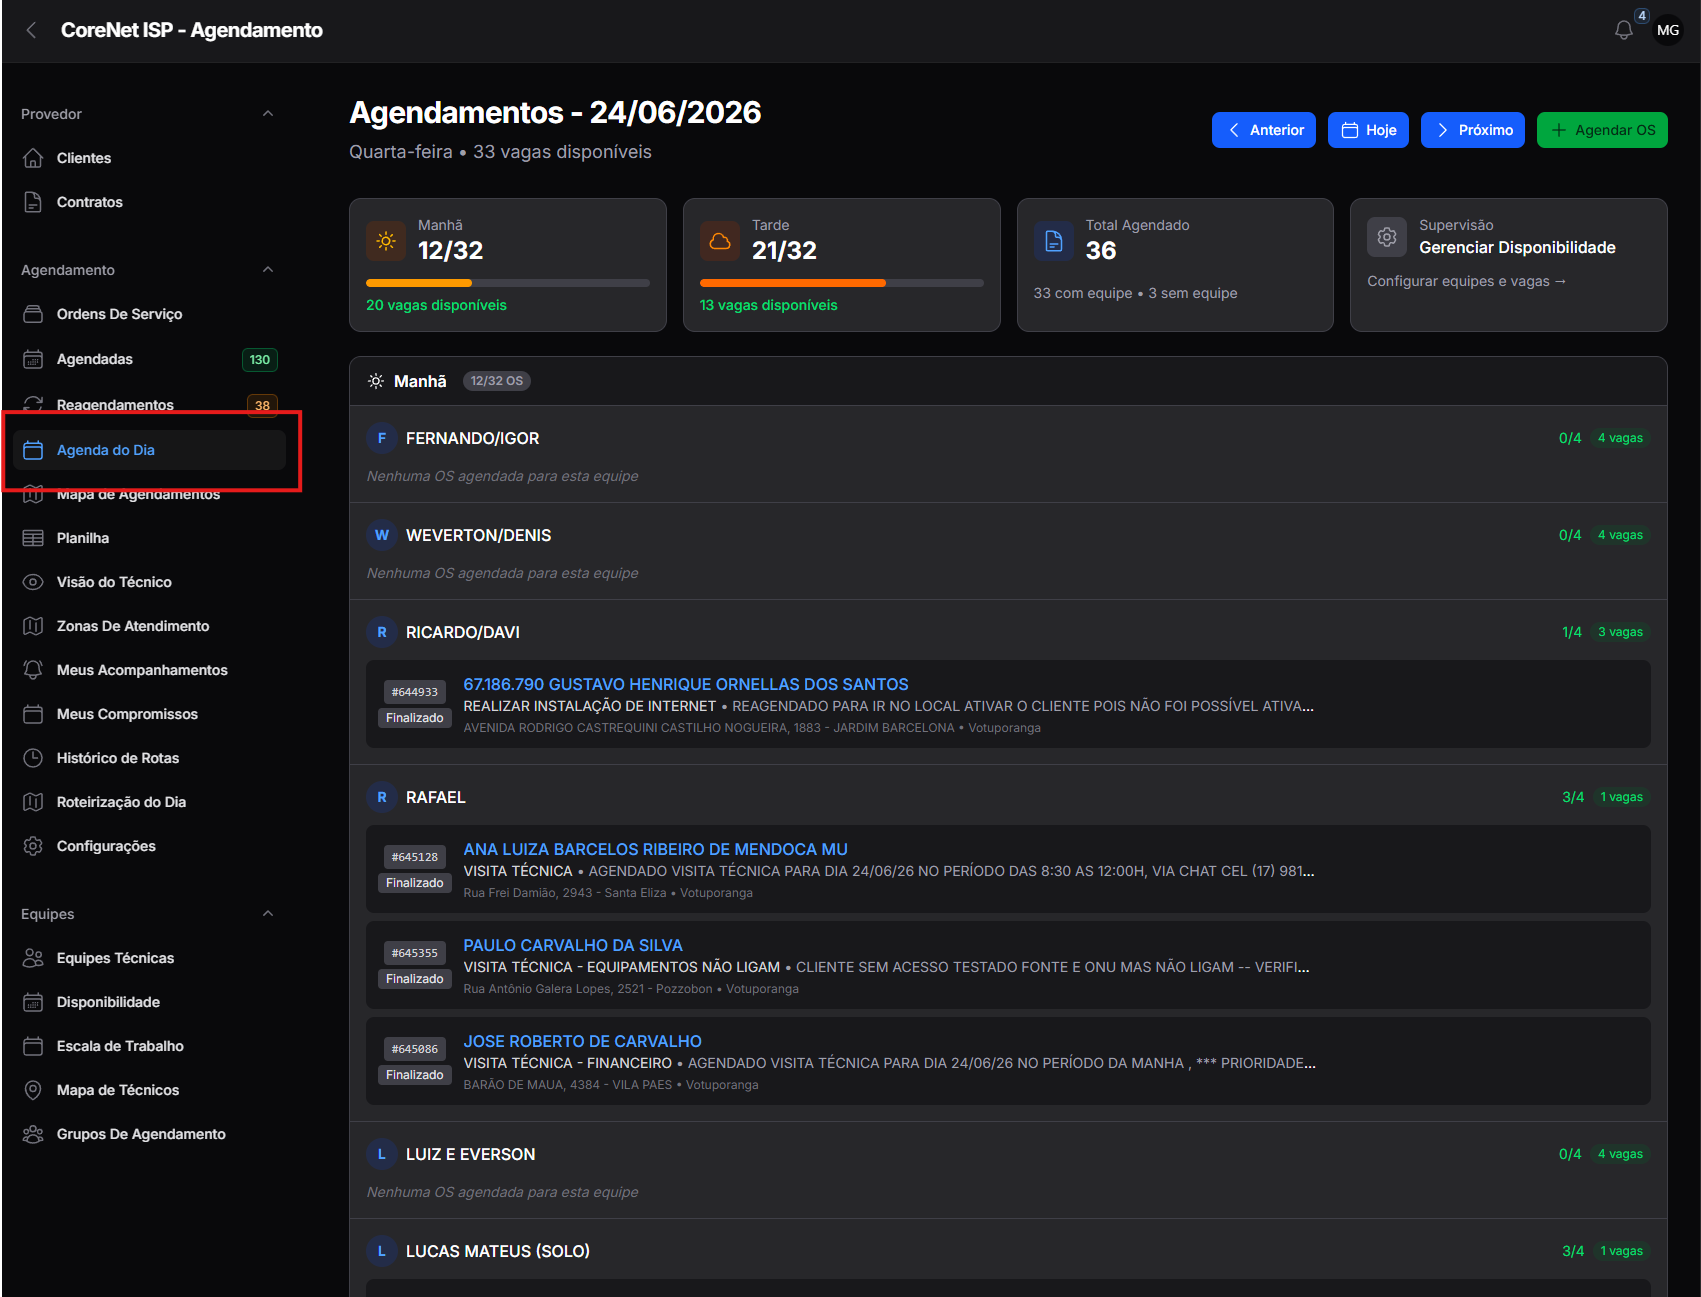Image resolution: width=1701 pixels, height=1297 pixels.
Task: Open Gustavo Henrique Ornellas dos Santos link
Action: pyautogui.click(x=685, y=684)
